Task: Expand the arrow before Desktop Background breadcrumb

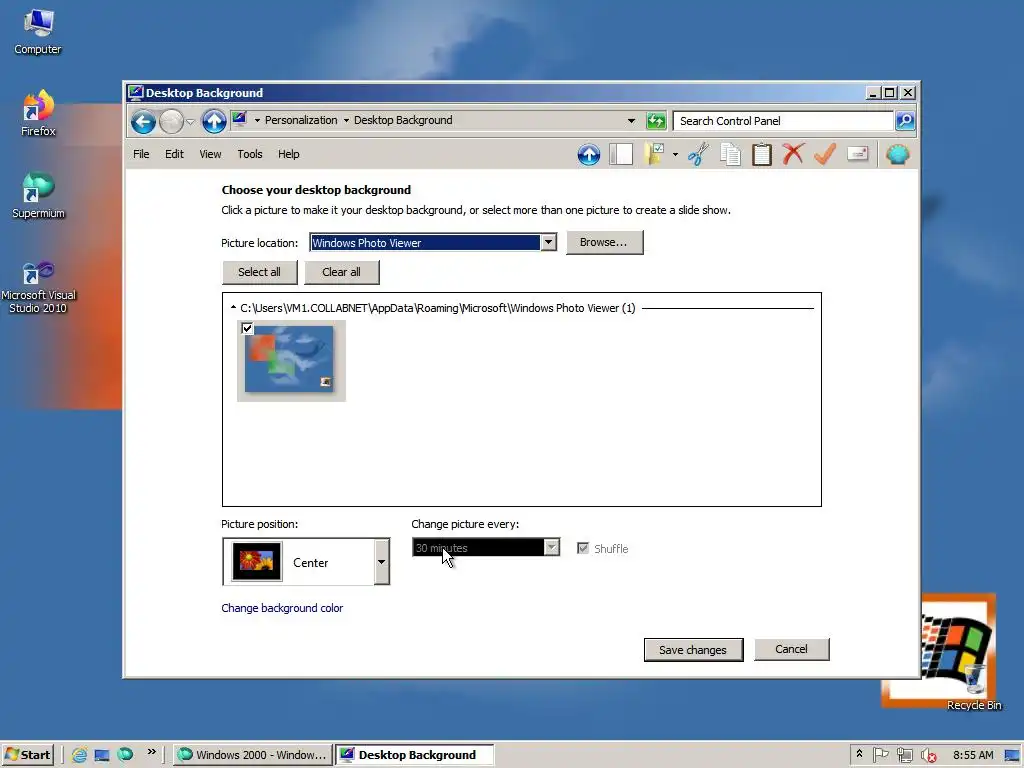Action: tap(346, 120)
